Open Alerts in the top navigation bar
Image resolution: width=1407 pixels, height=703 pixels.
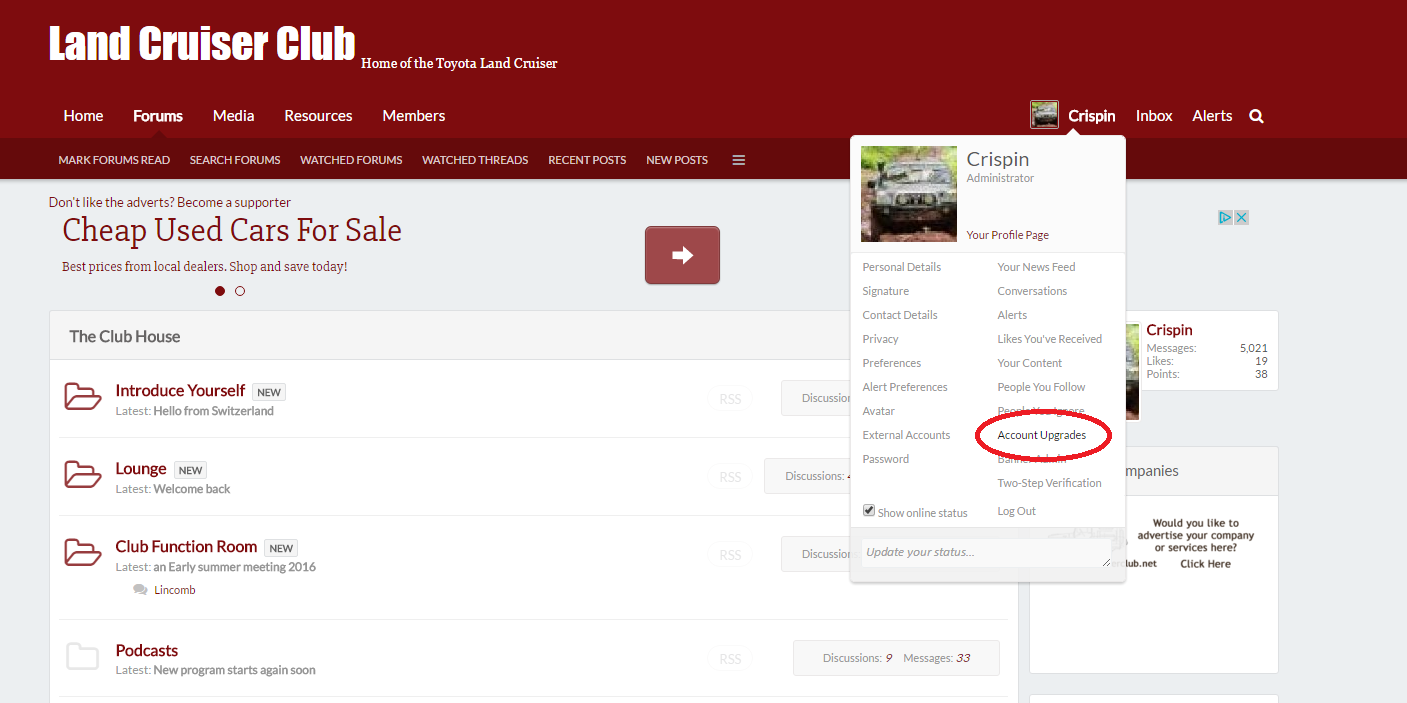[1212, 116]
